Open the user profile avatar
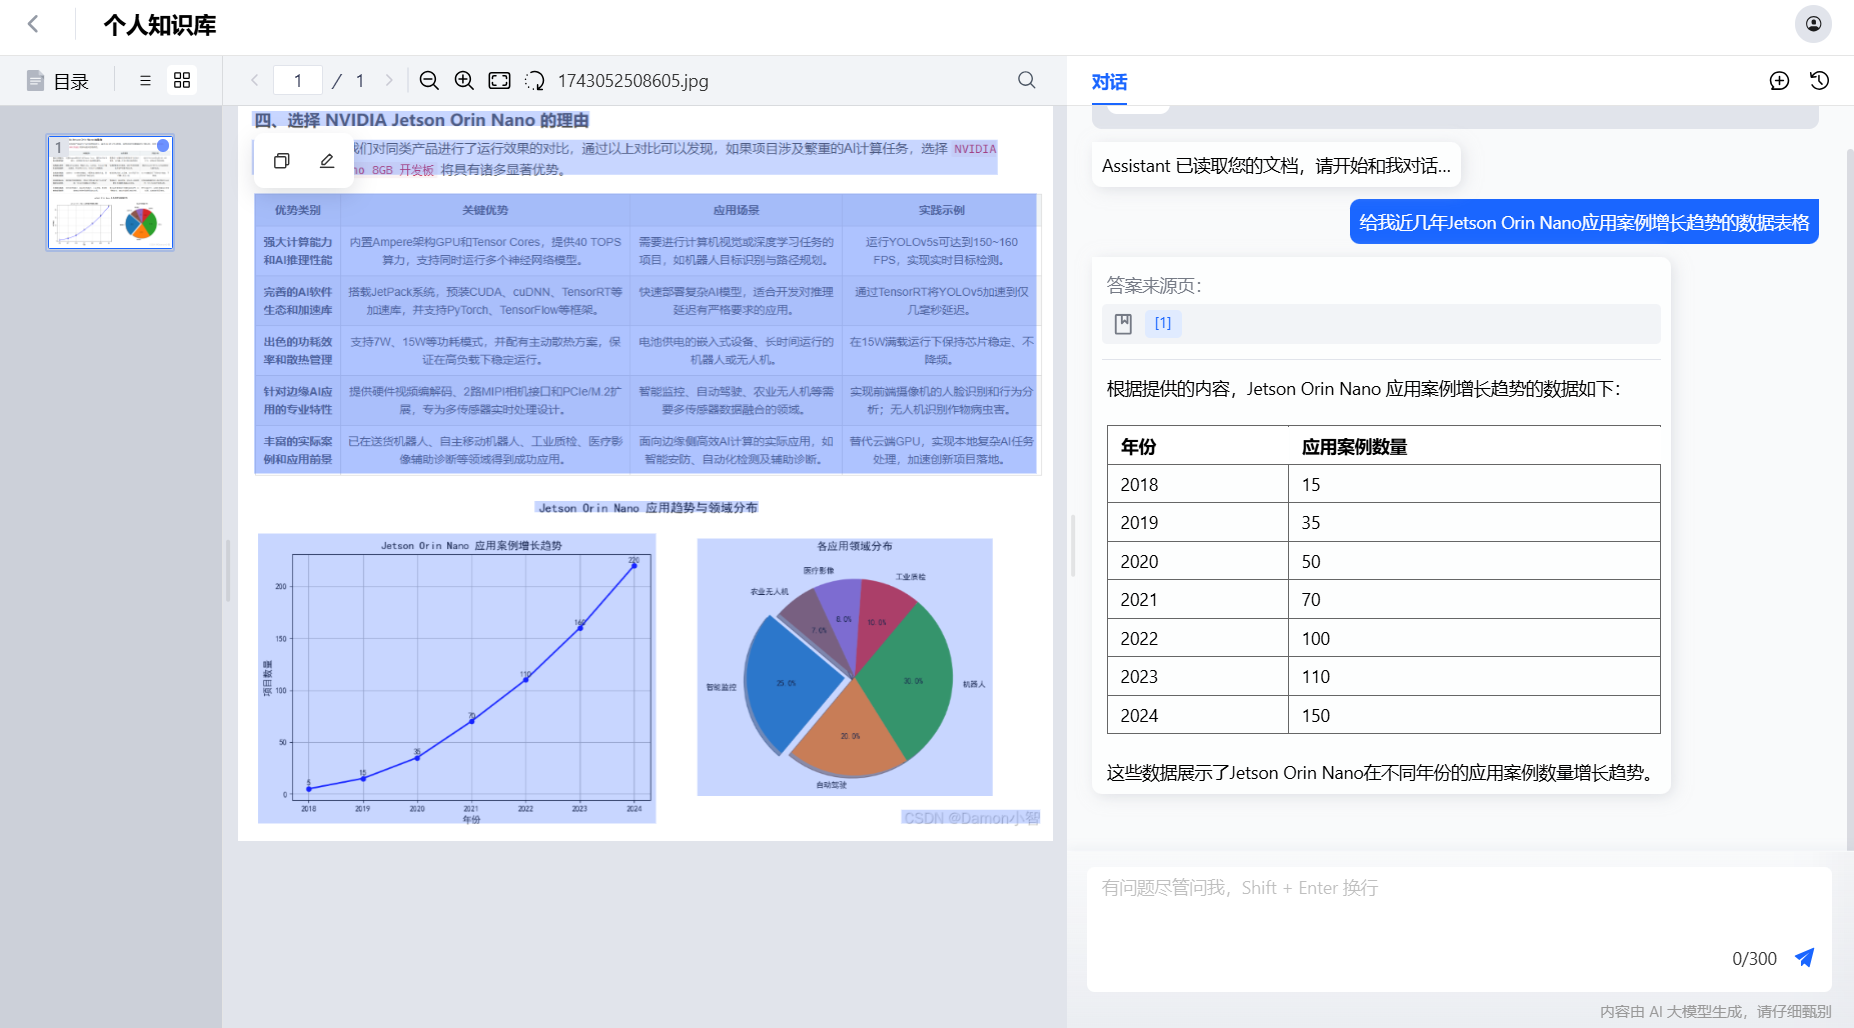Viewport: 1854px width, 1028px height. tap(1813, 24)
